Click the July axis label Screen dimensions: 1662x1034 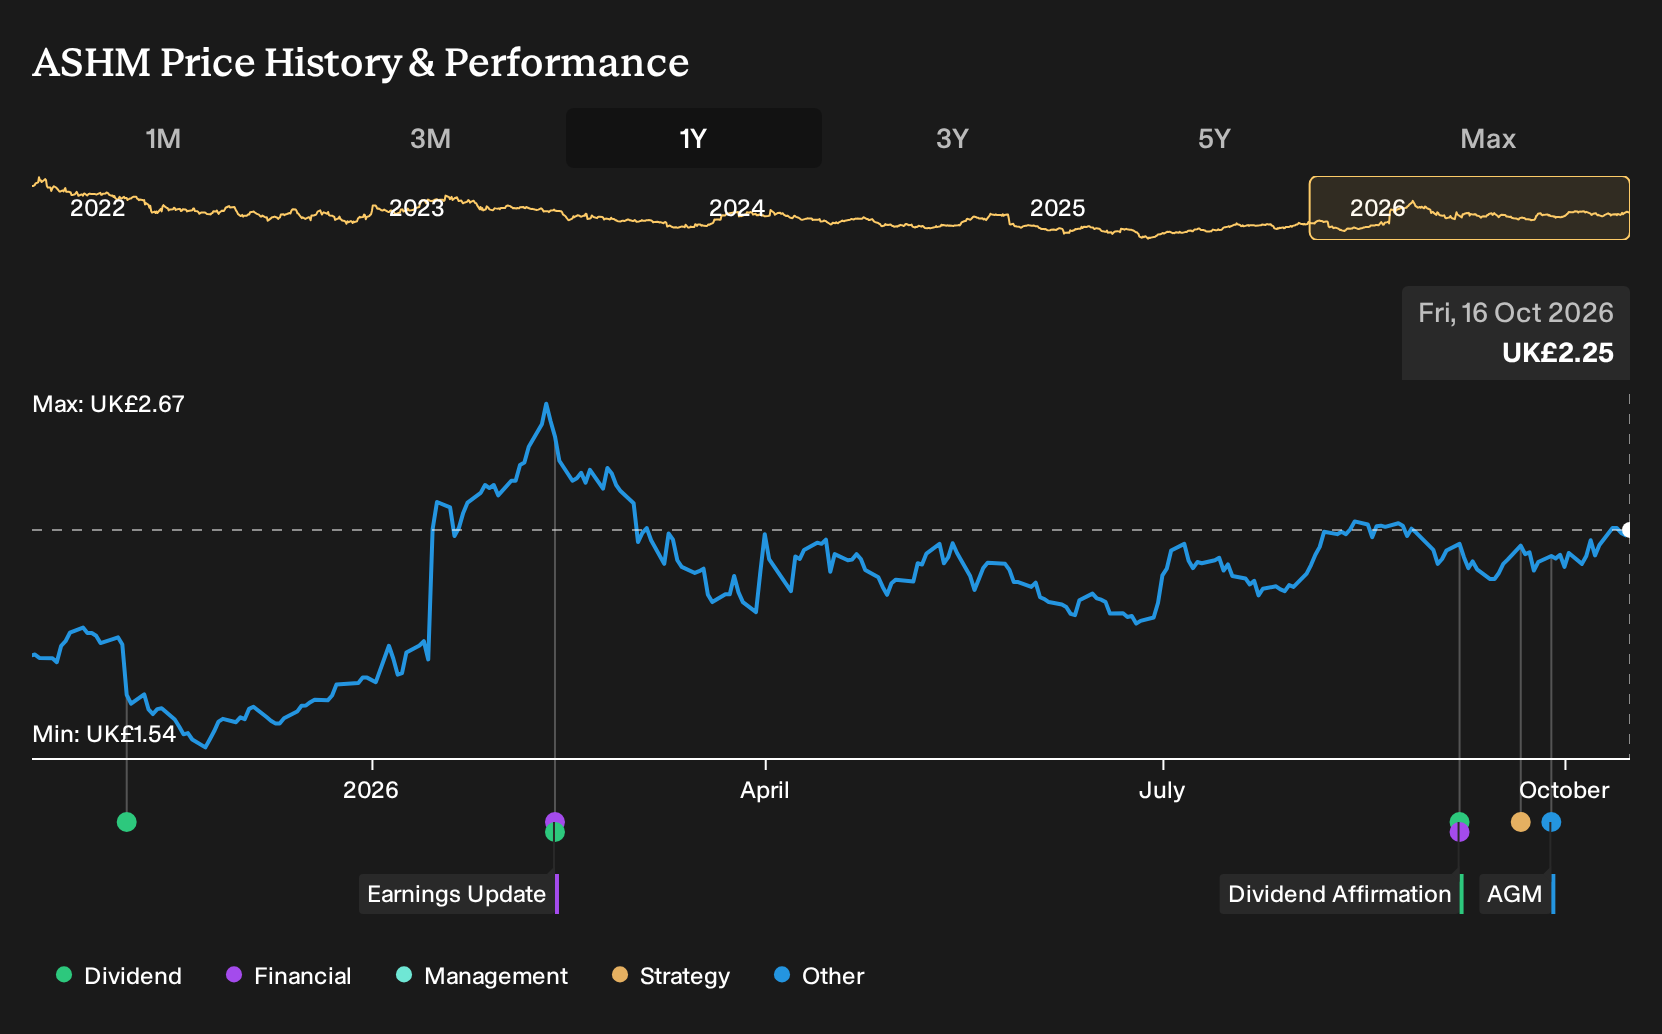1162,790
